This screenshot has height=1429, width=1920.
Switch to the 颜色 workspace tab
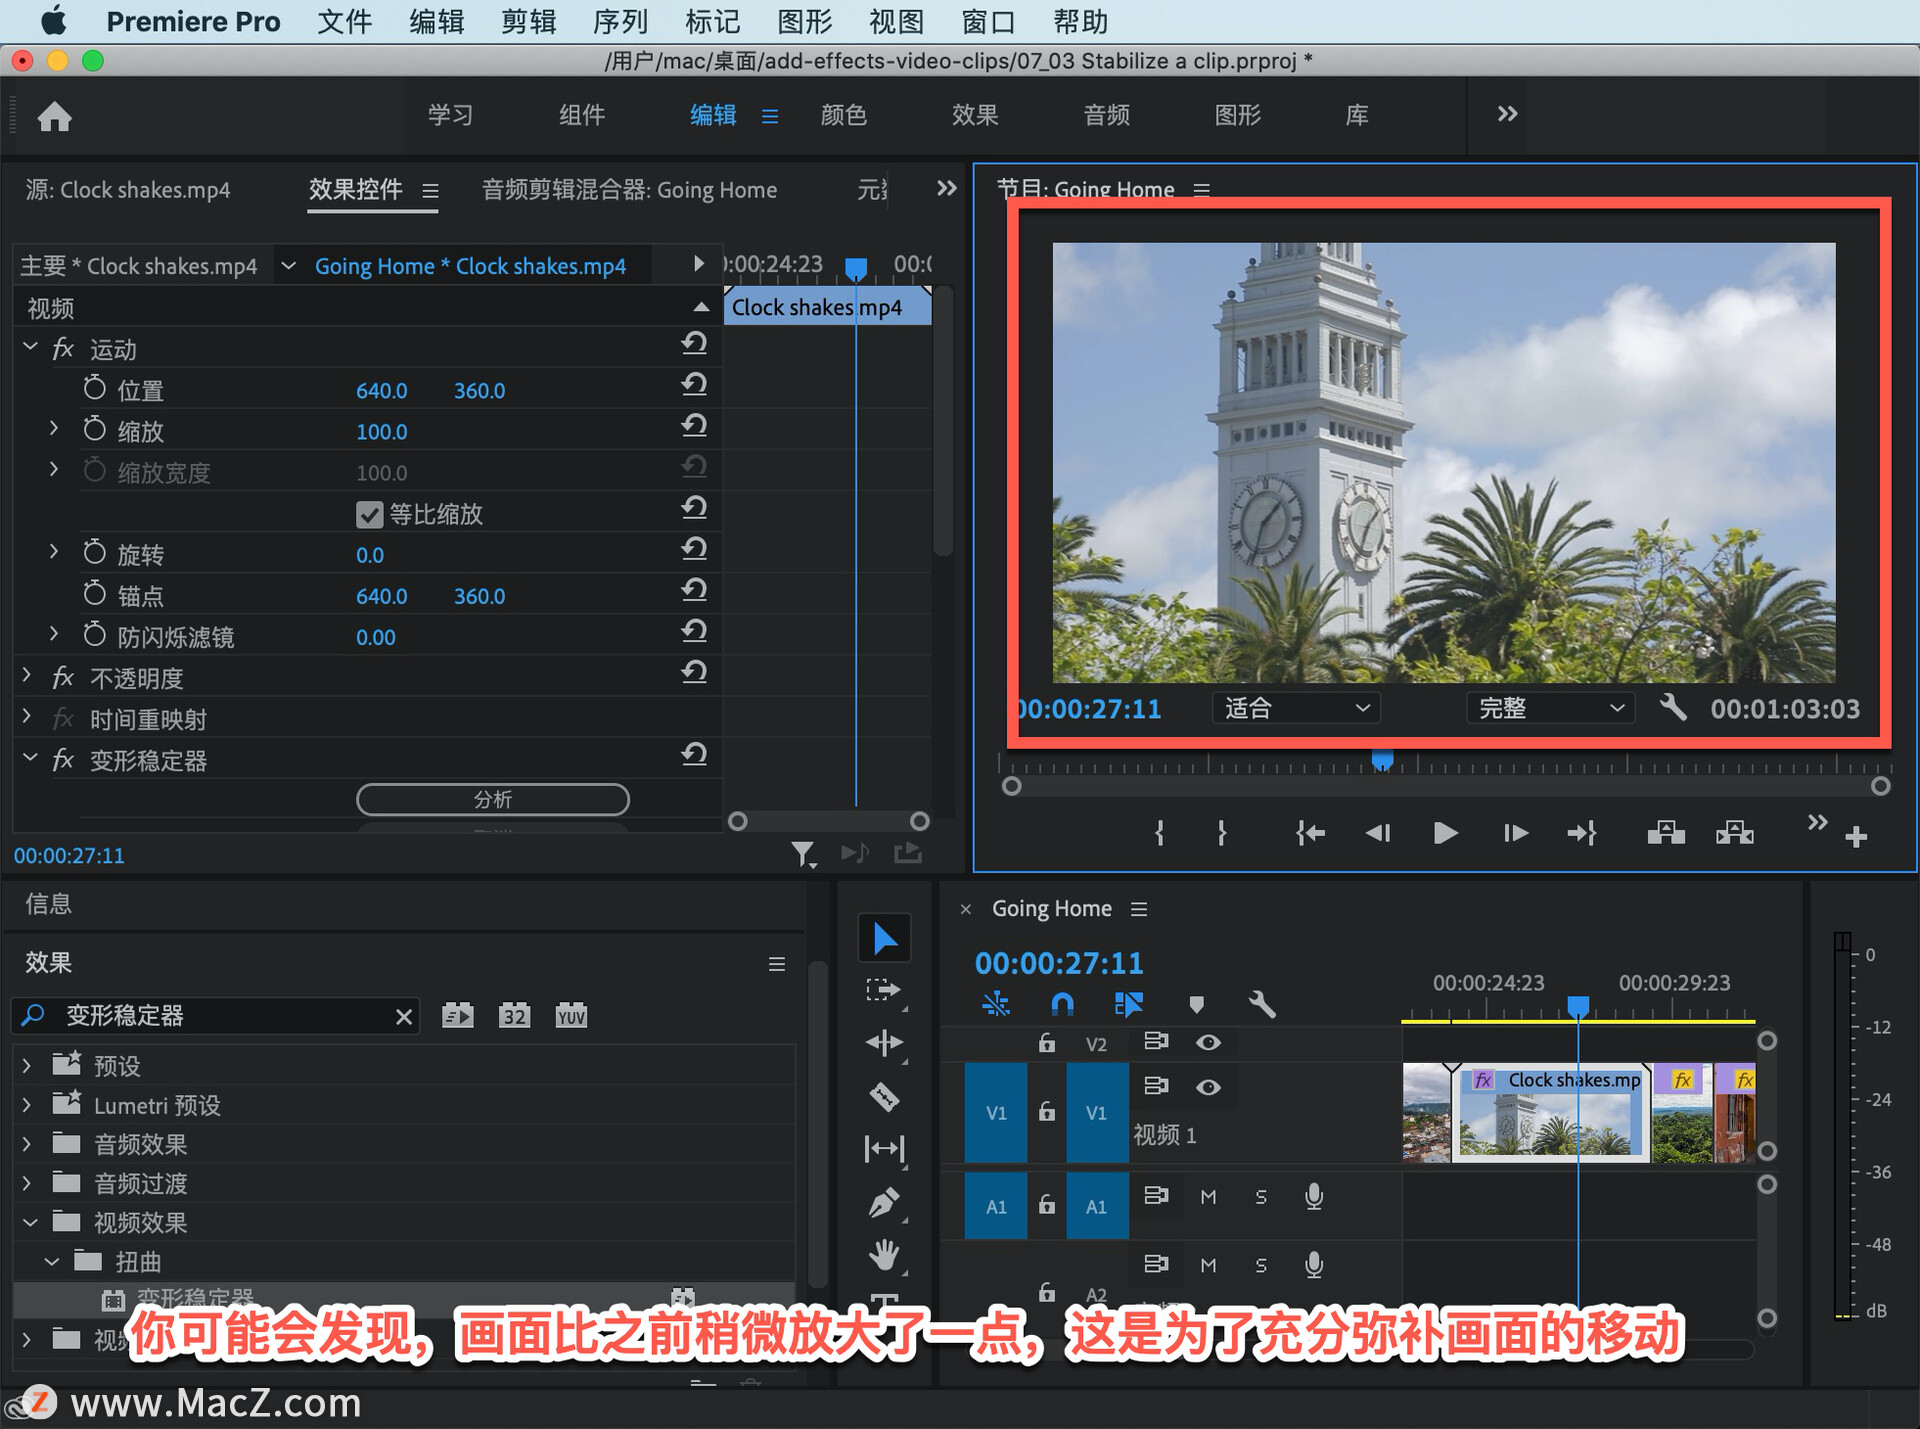(843, 115)
